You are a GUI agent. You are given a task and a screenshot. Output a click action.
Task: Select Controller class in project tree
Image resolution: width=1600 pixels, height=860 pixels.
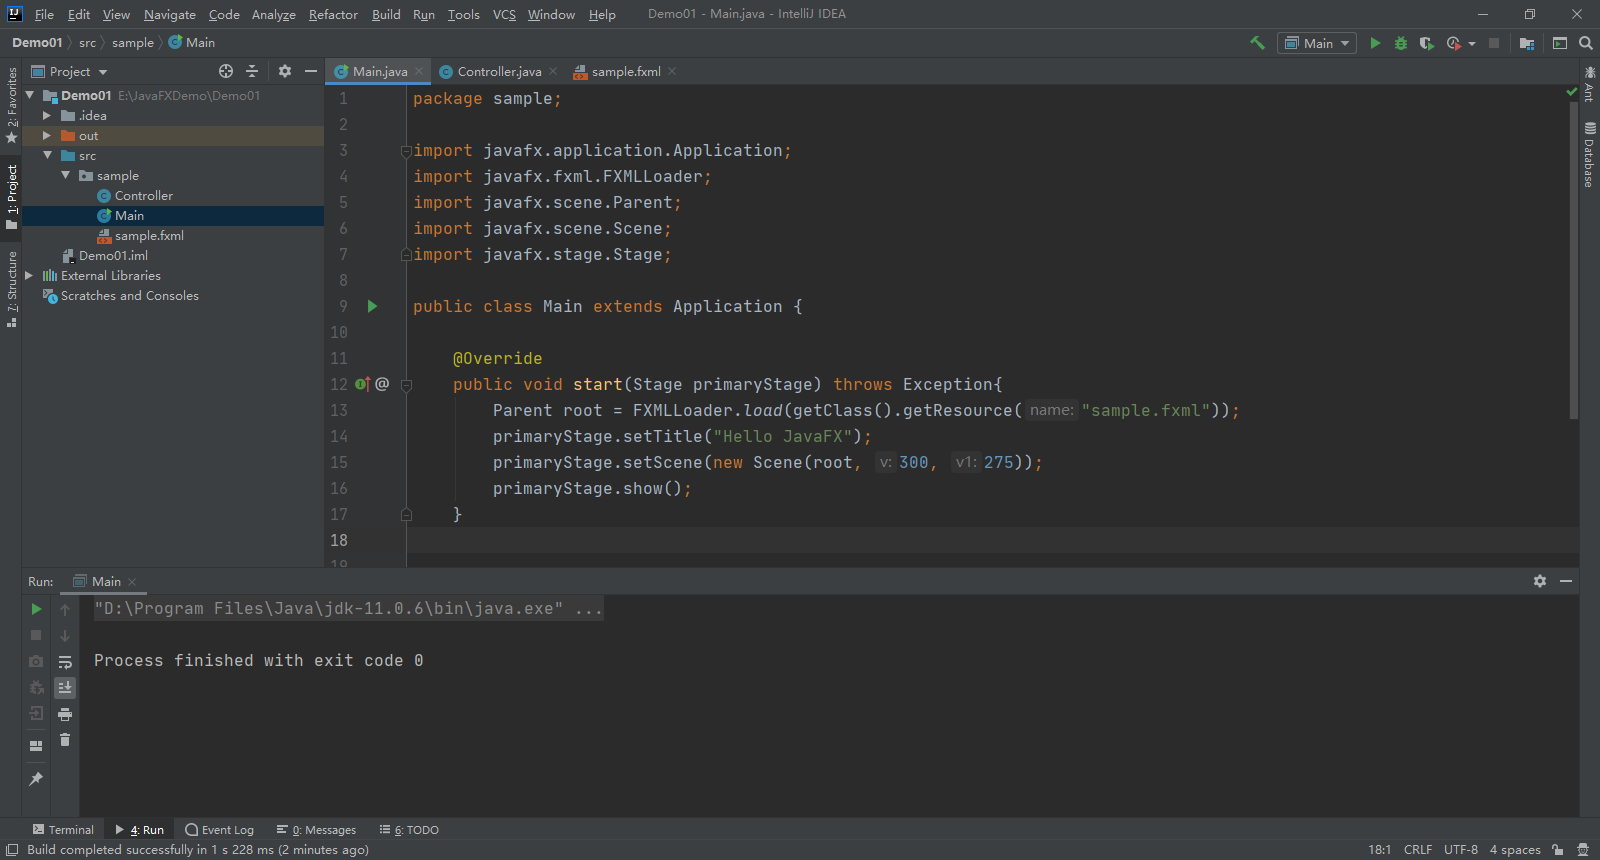(143, 195)
